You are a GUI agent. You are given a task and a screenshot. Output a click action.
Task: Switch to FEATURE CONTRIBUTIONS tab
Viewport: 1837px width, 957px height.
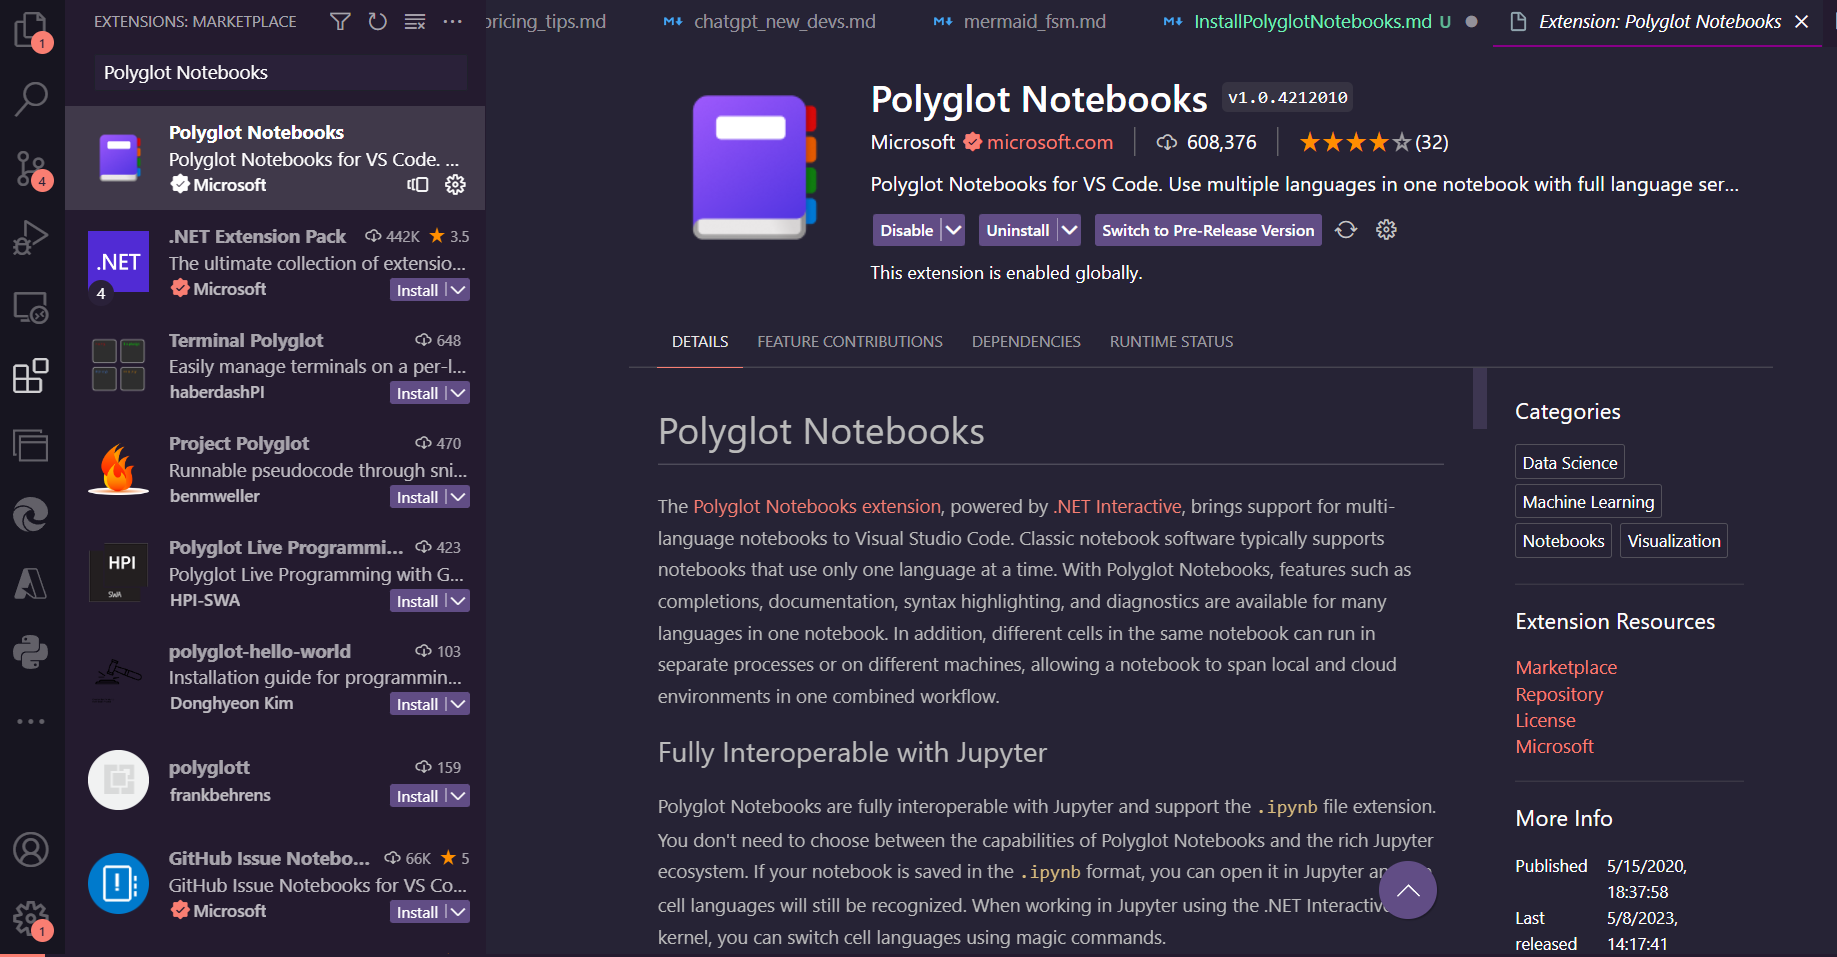(x=850, y=342)
